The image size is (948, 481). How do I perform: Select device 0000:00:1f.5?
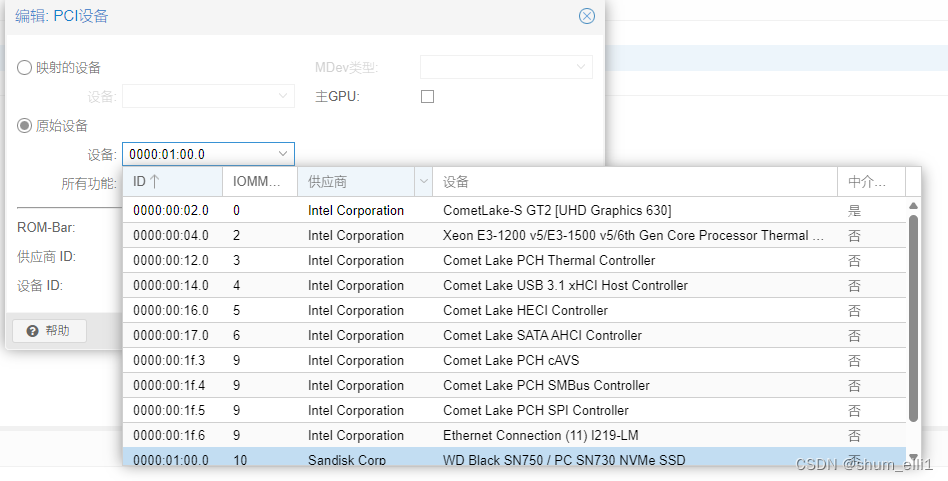click(514, 410)
